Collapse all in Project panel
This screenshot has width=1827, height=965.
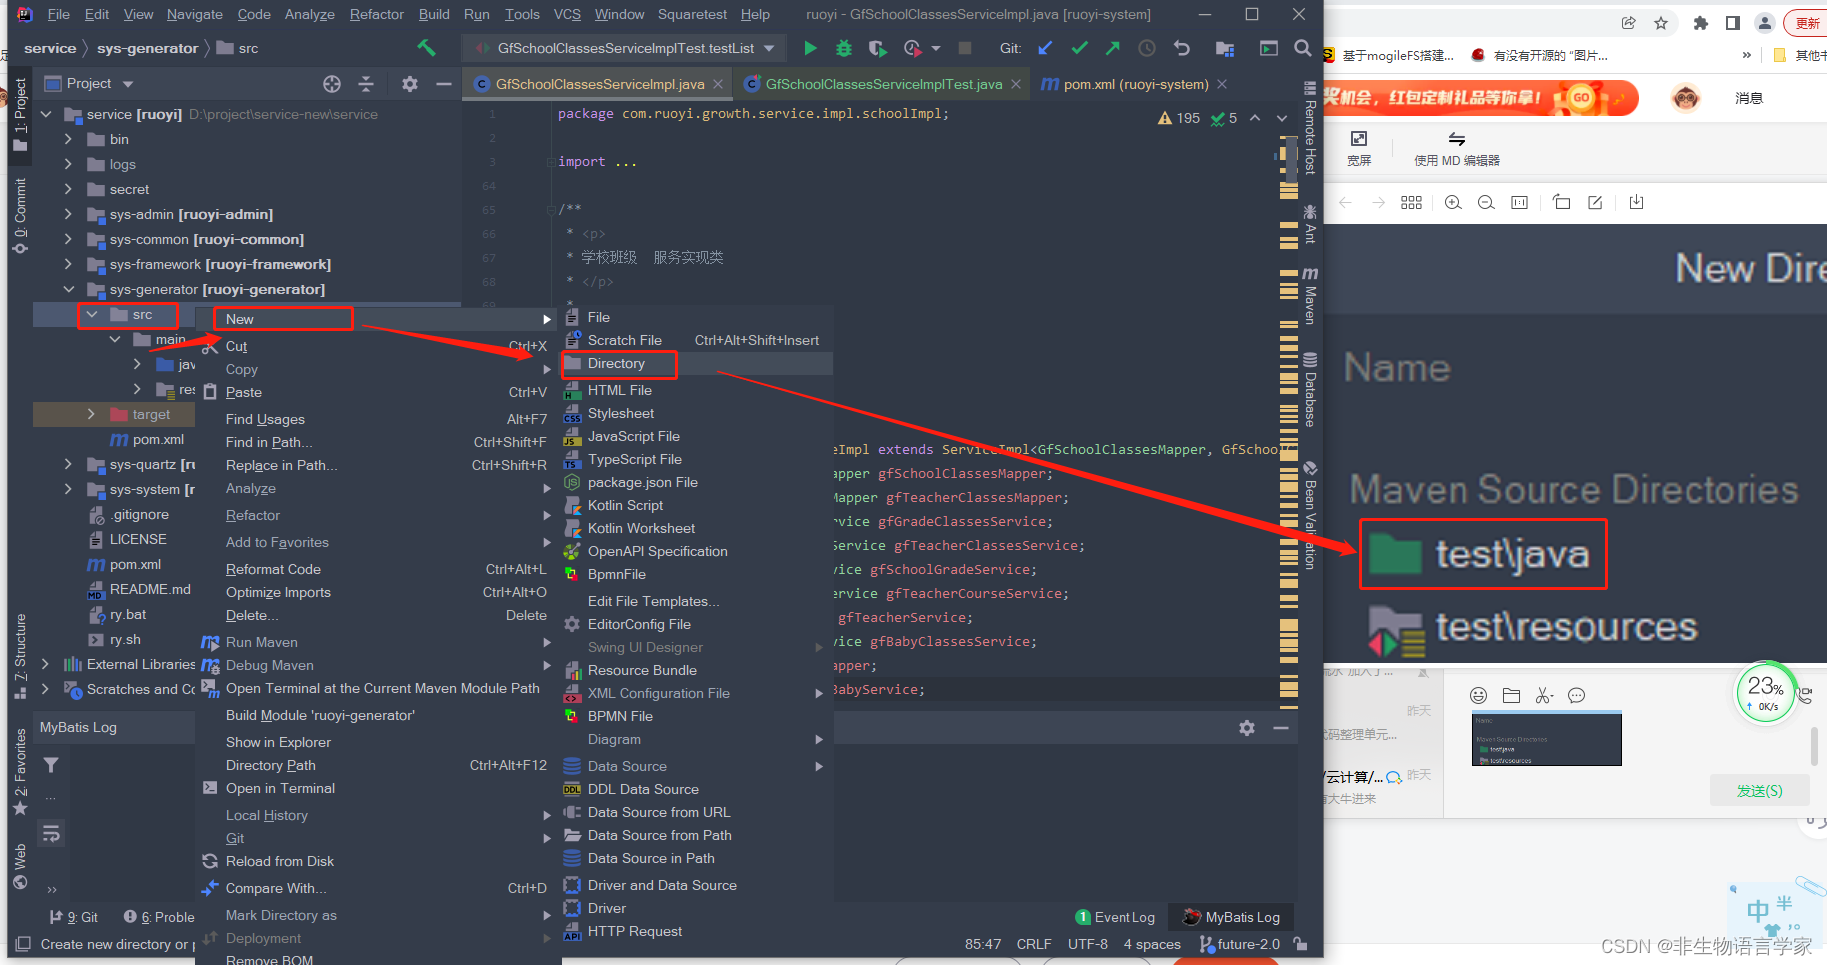tap(366, 84)
